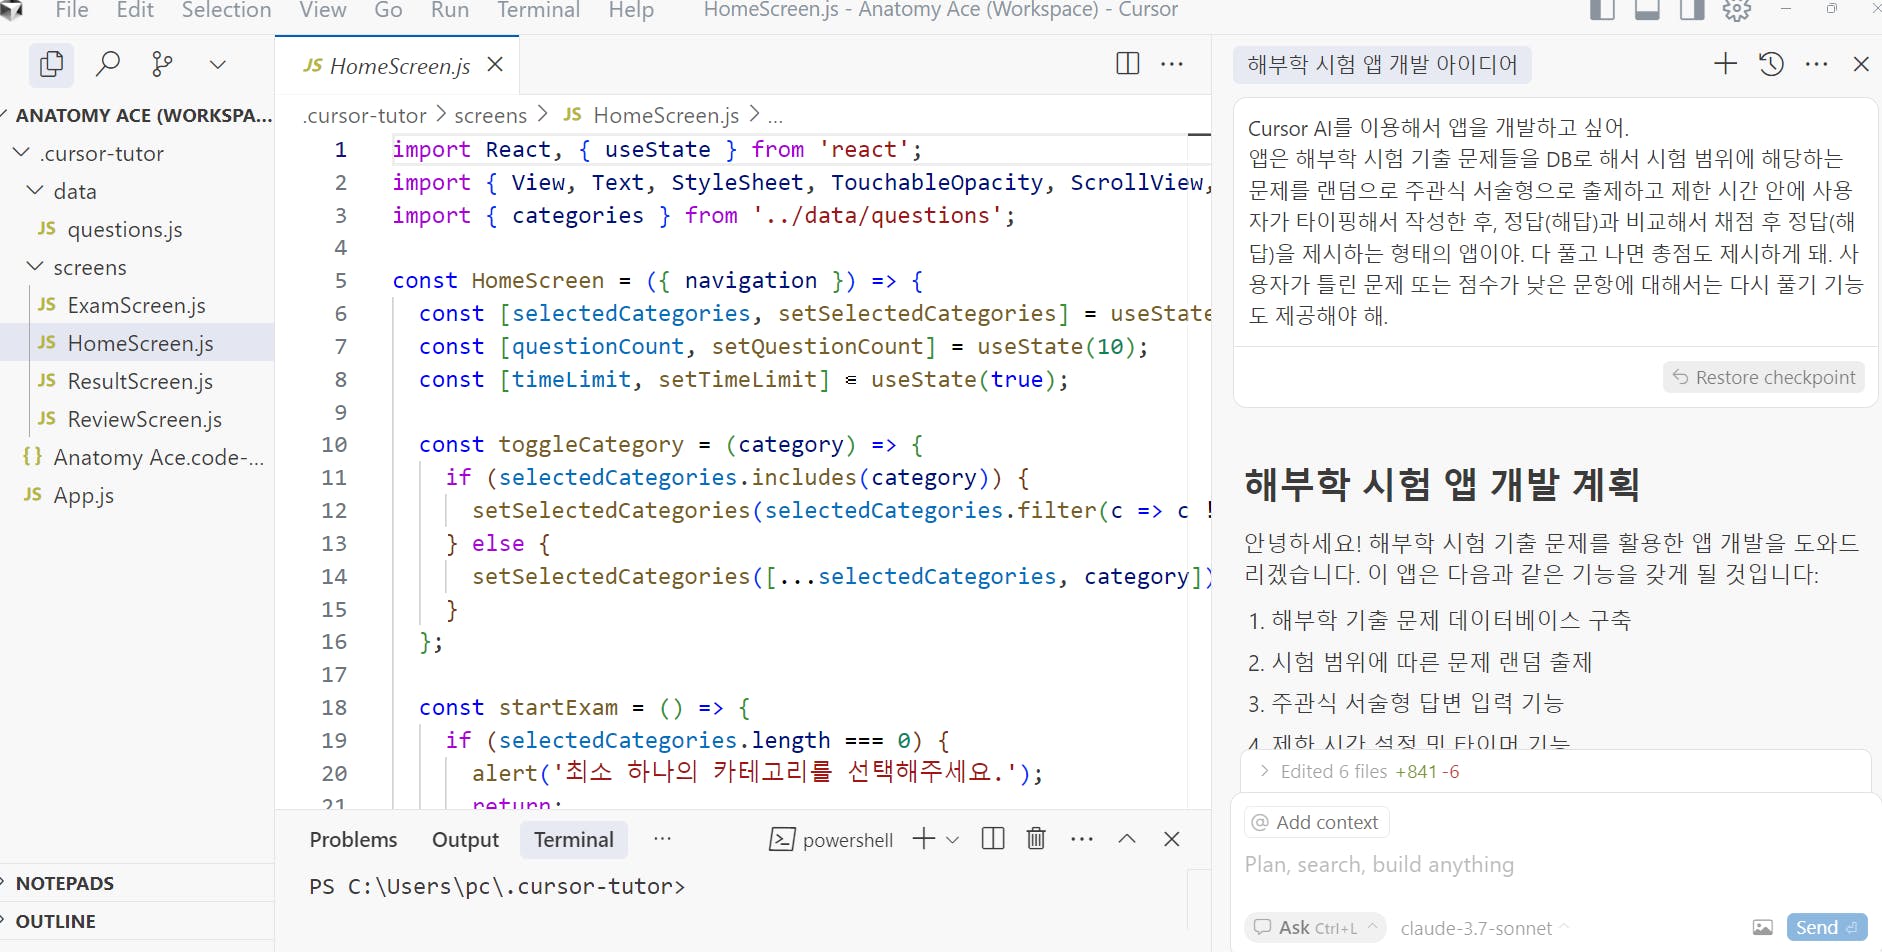The width and height of the screenshot is (1882, 952).
Task: Open ExamScreen.js in the explorer
Action: click(137, 306)
